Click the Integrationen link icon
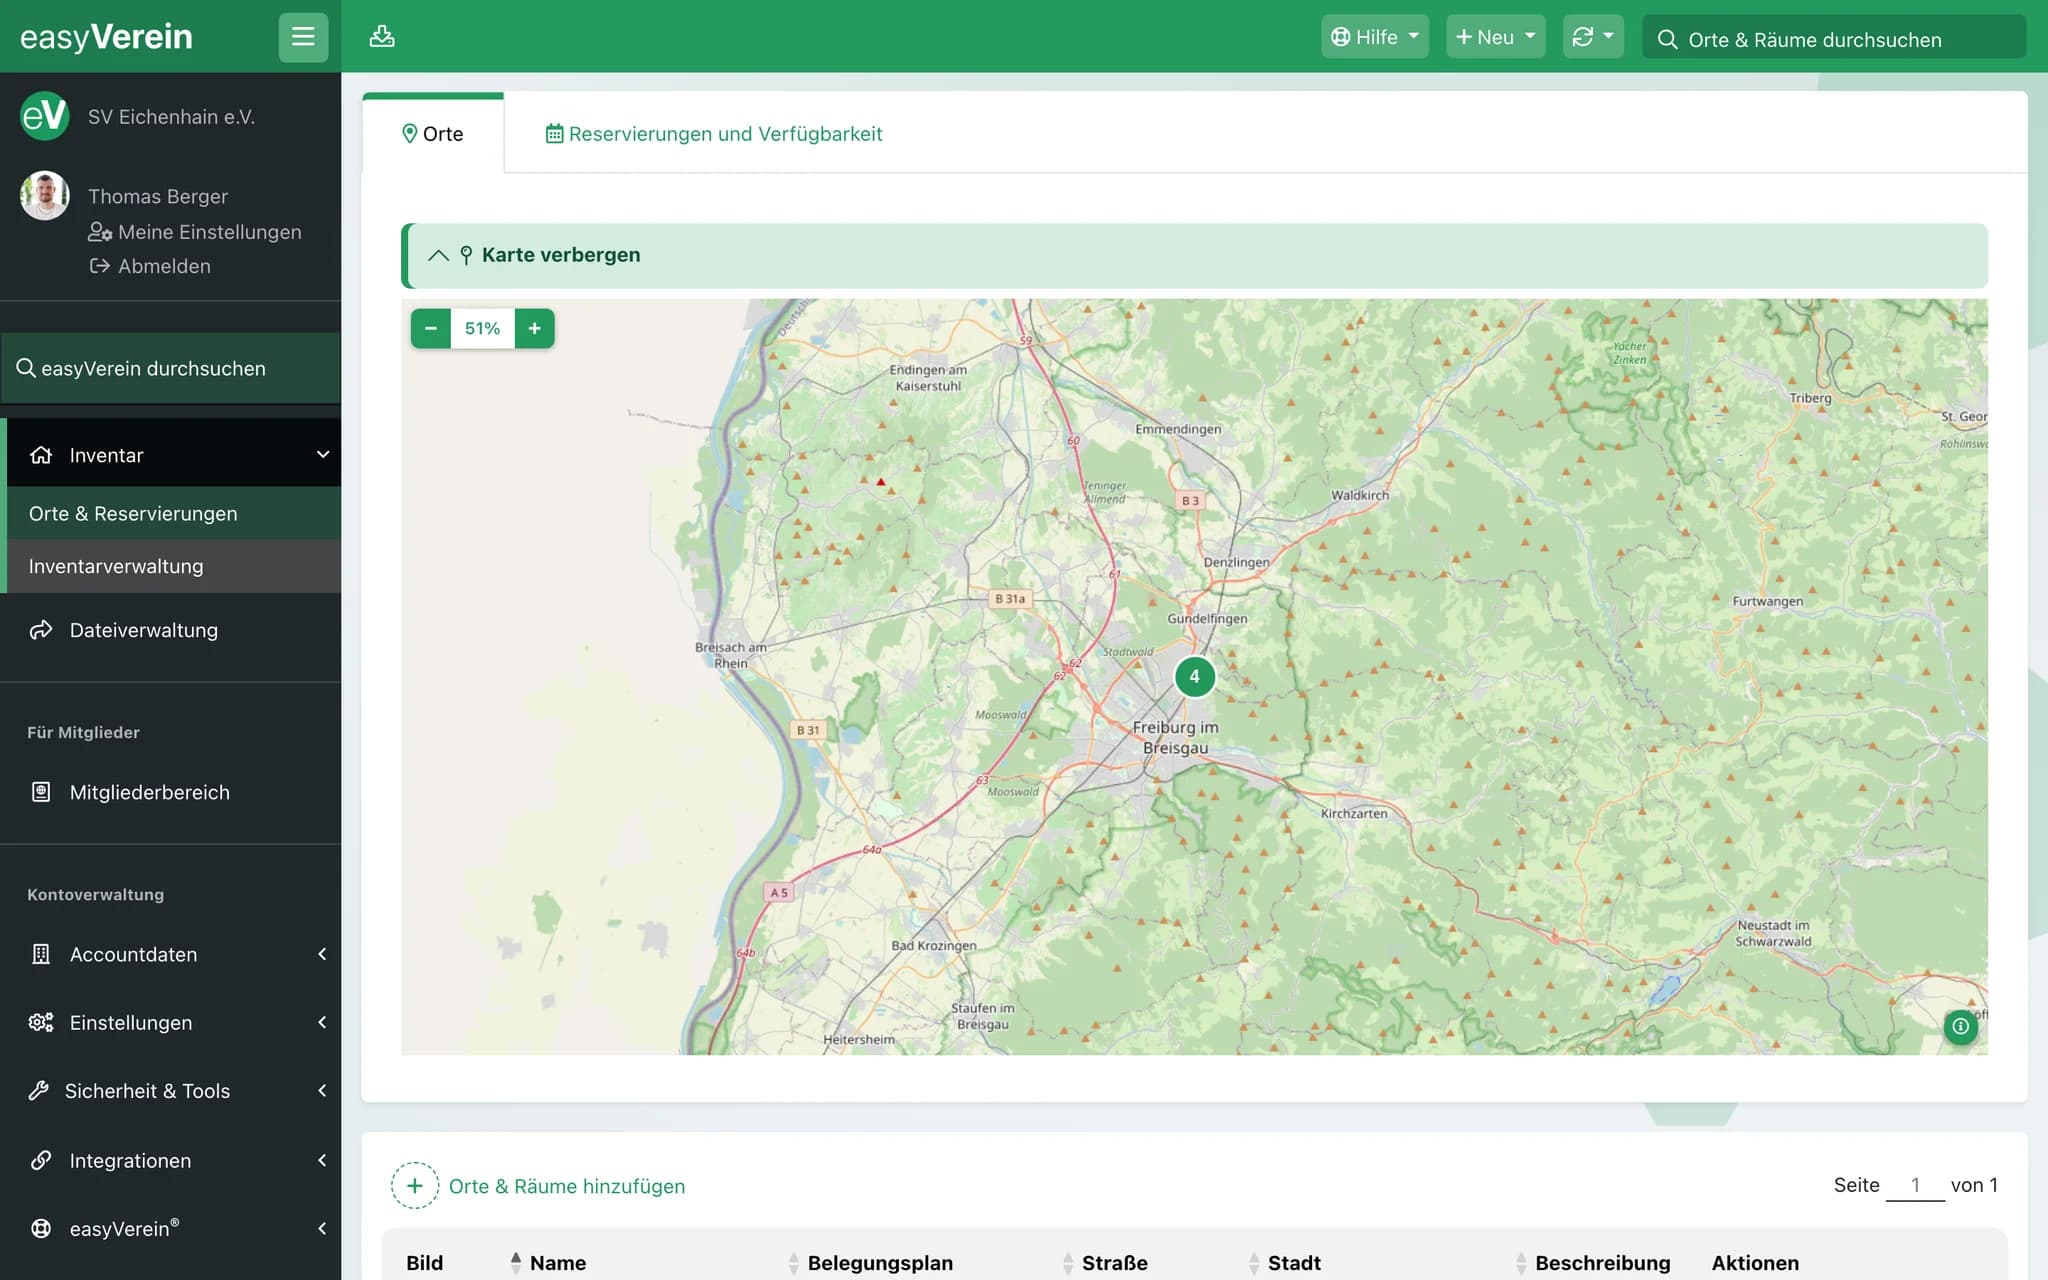 [41, 1160]
